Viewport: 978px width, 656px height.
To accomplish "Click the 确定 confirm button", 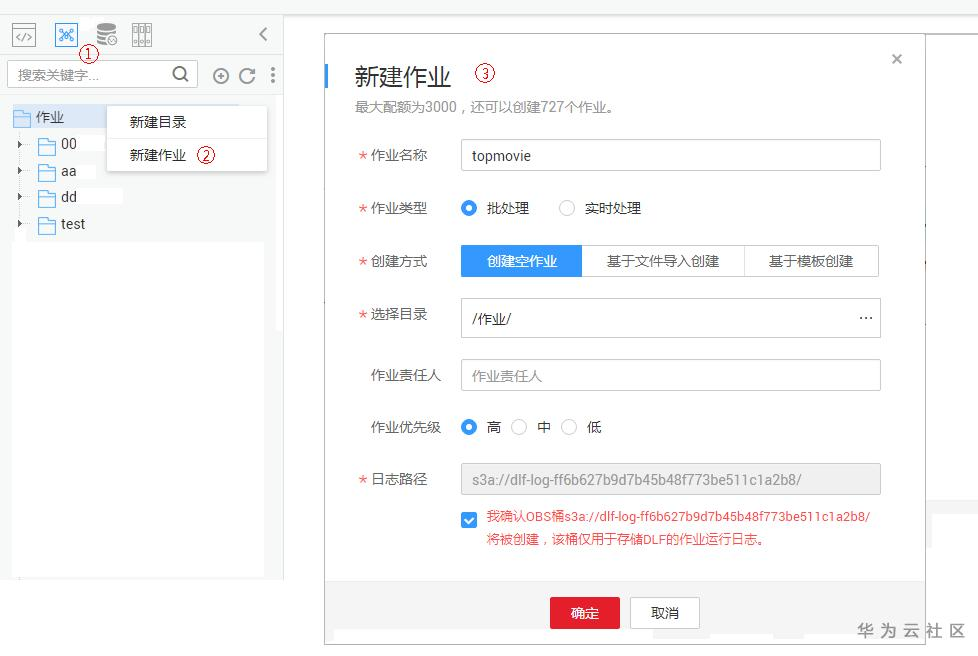I will click(x=585, y=613).
